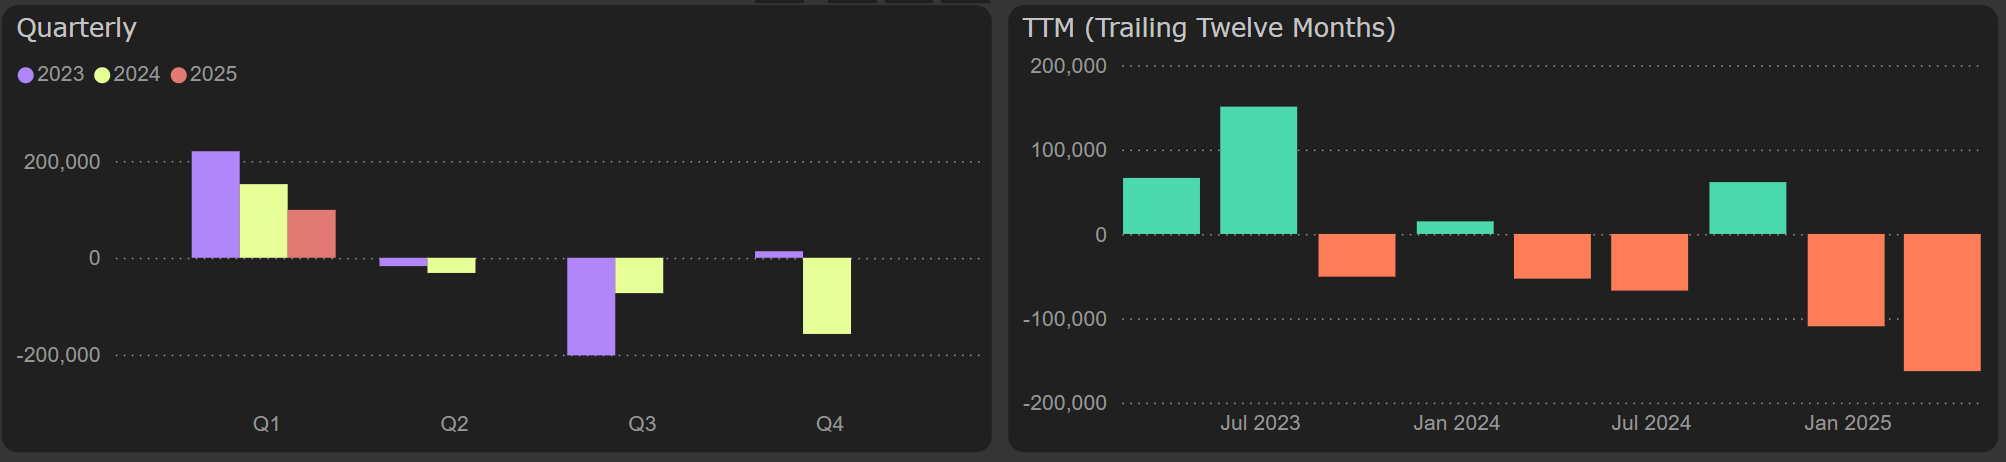This screenshot has height=462, width=2006.
Task: Click the orange Jul 2024 TTM bar
Action: pos(1649,262)
